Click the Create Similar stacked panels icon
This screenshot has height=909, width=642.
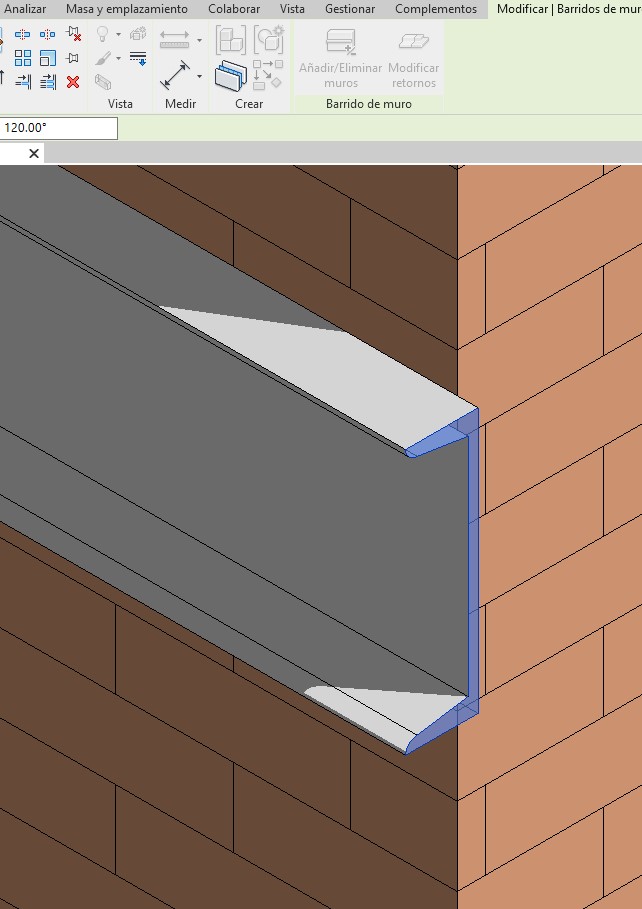[x=230, y=76]
